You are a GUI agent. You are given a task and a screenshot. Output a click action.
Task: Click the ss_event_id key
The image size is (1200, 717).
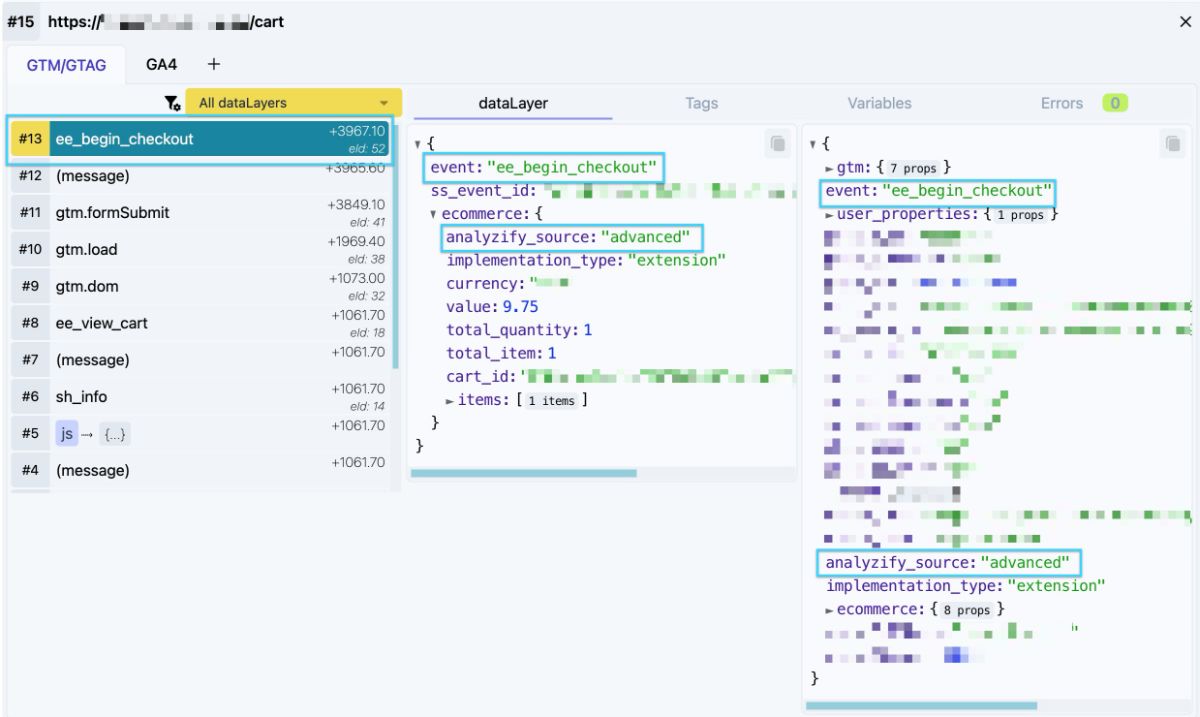(484, 191)
